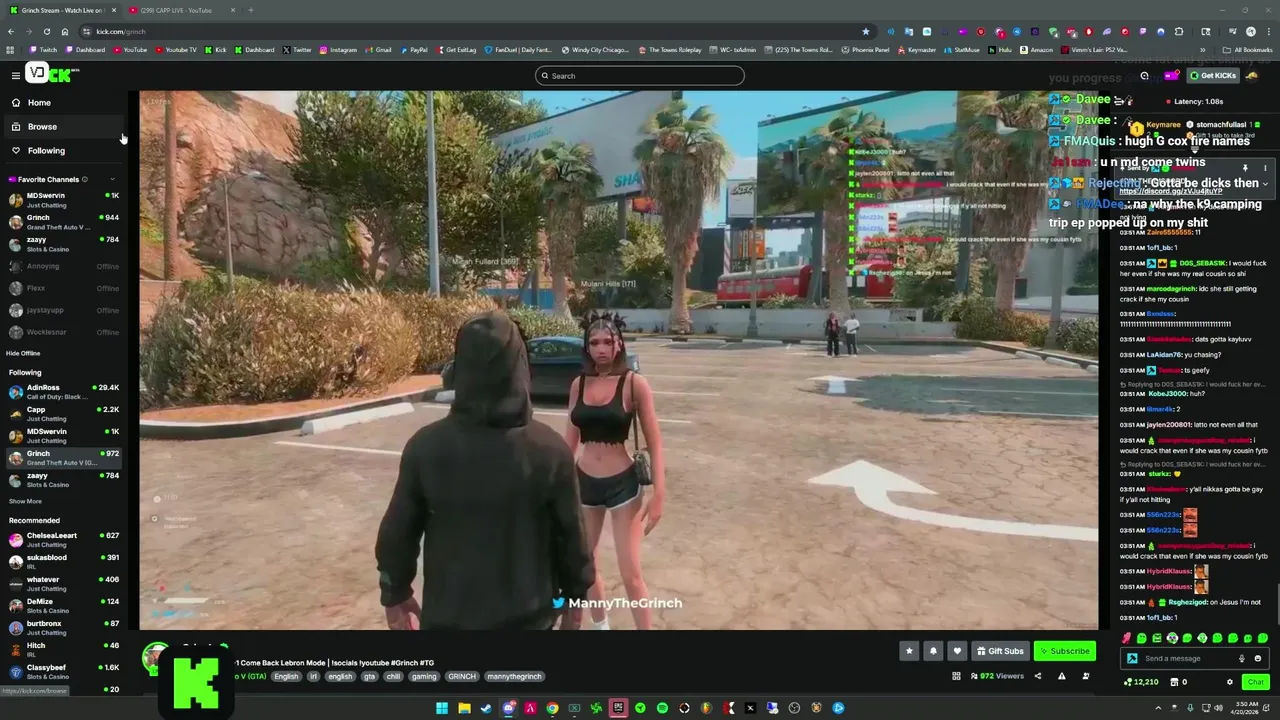Open ChelseaLeeart recommended channel
Screen dimensions: 1280x720
63,540
